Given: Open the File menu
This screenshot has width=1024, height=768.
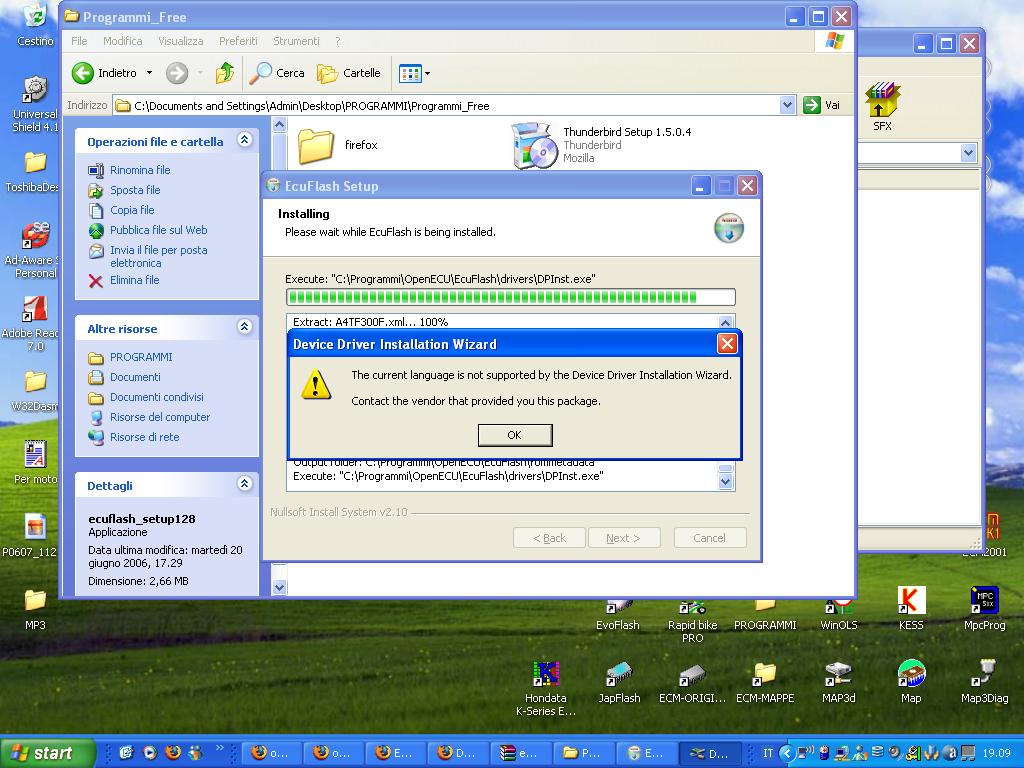Looking at the screenshot, I should 79,40.
